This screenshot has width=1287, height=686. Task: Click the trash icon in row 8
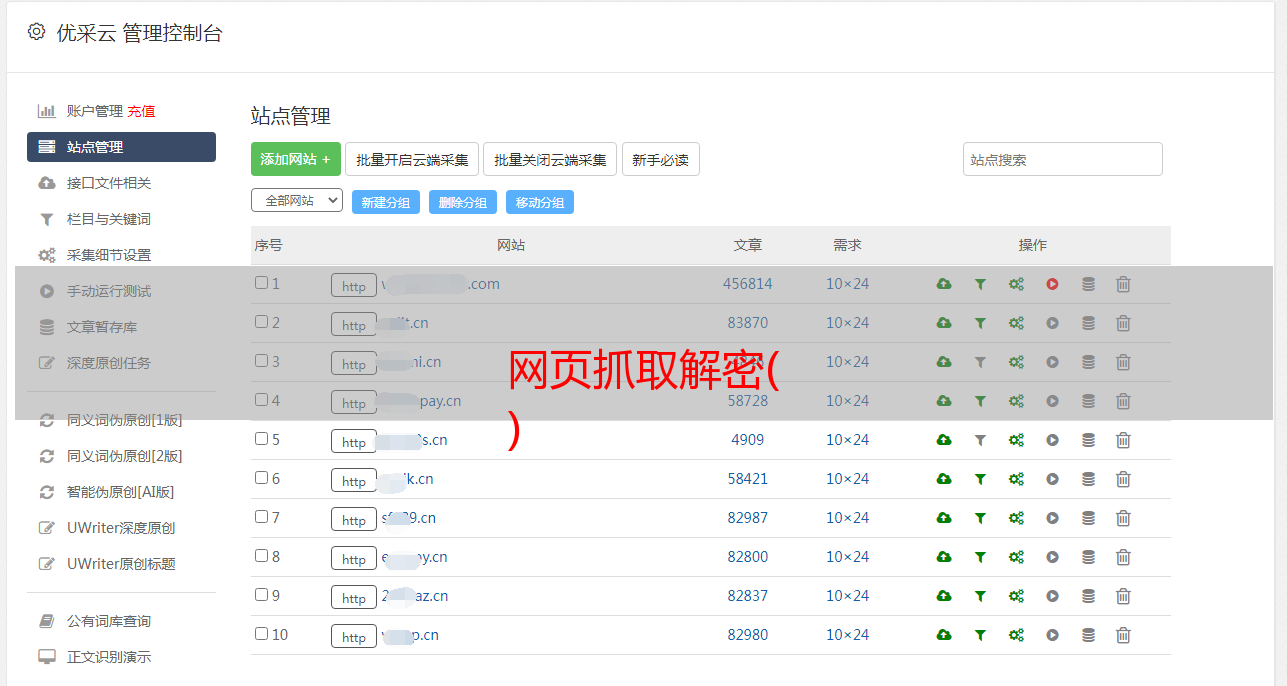[1123, 557]
